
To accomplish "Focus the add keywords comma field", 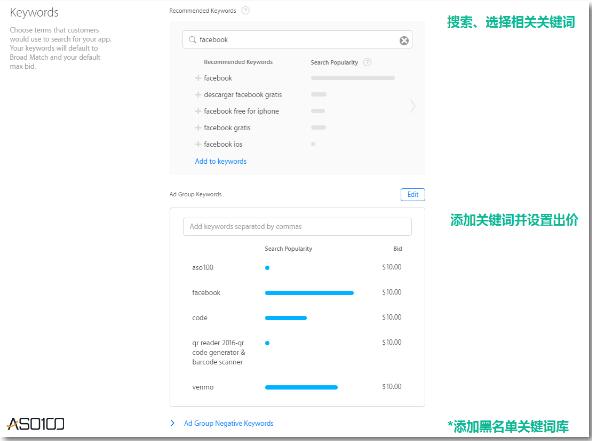I will (x=297, y=227).
